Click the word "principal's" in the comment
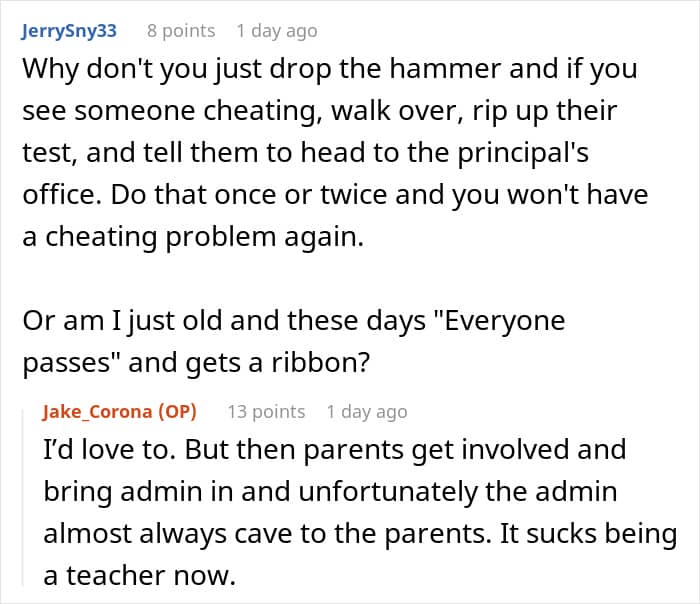This screenshot has width=700, height=604. [x=523, y=153]
